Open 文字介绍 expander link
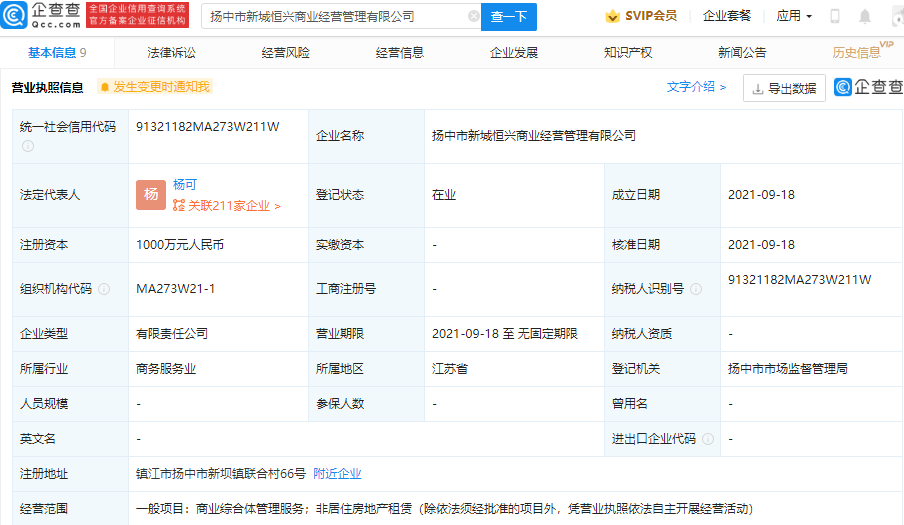This screenshot has width=904, height=525. click(x=696, y=87)
